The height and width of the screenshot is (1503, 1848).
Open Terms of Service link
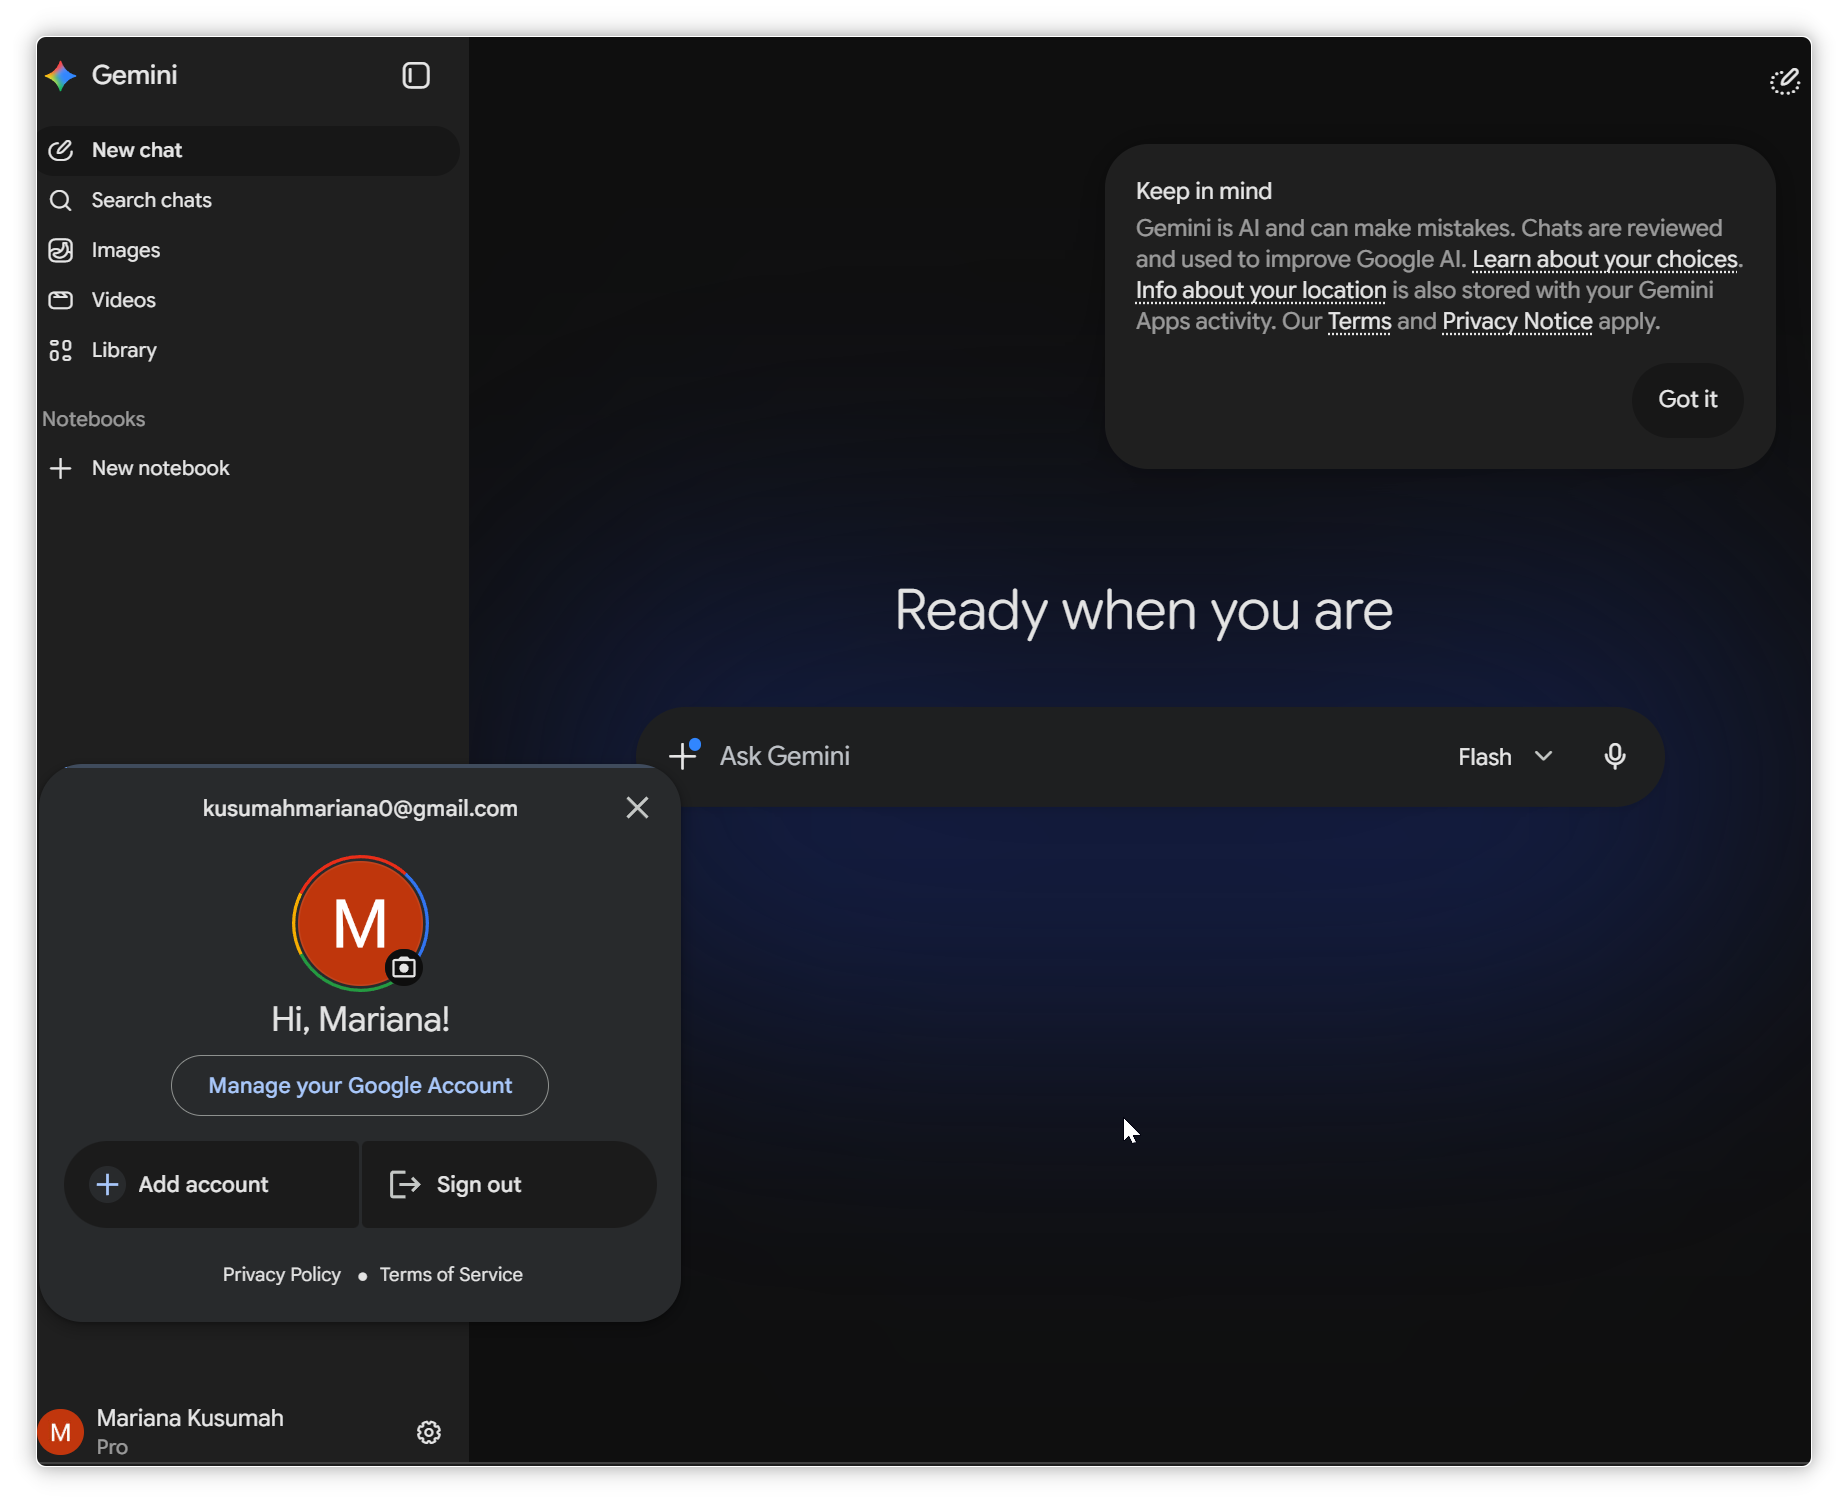(x=451, y=1274)
